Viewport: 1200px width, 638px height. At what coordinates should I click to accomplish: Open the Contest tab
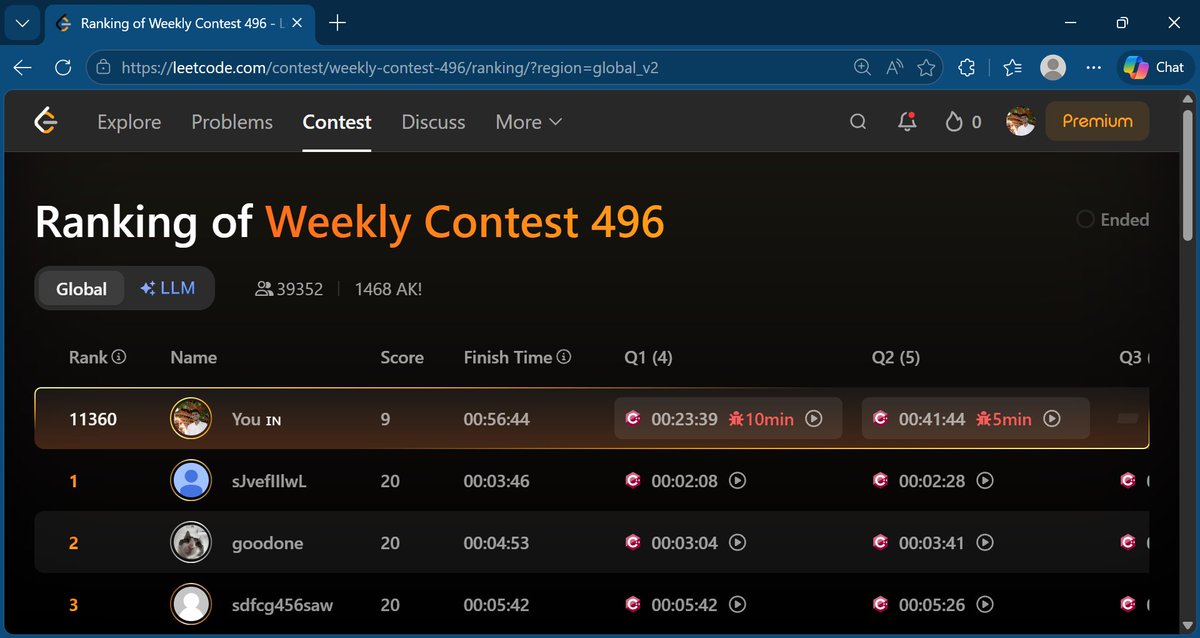[337, 122]
